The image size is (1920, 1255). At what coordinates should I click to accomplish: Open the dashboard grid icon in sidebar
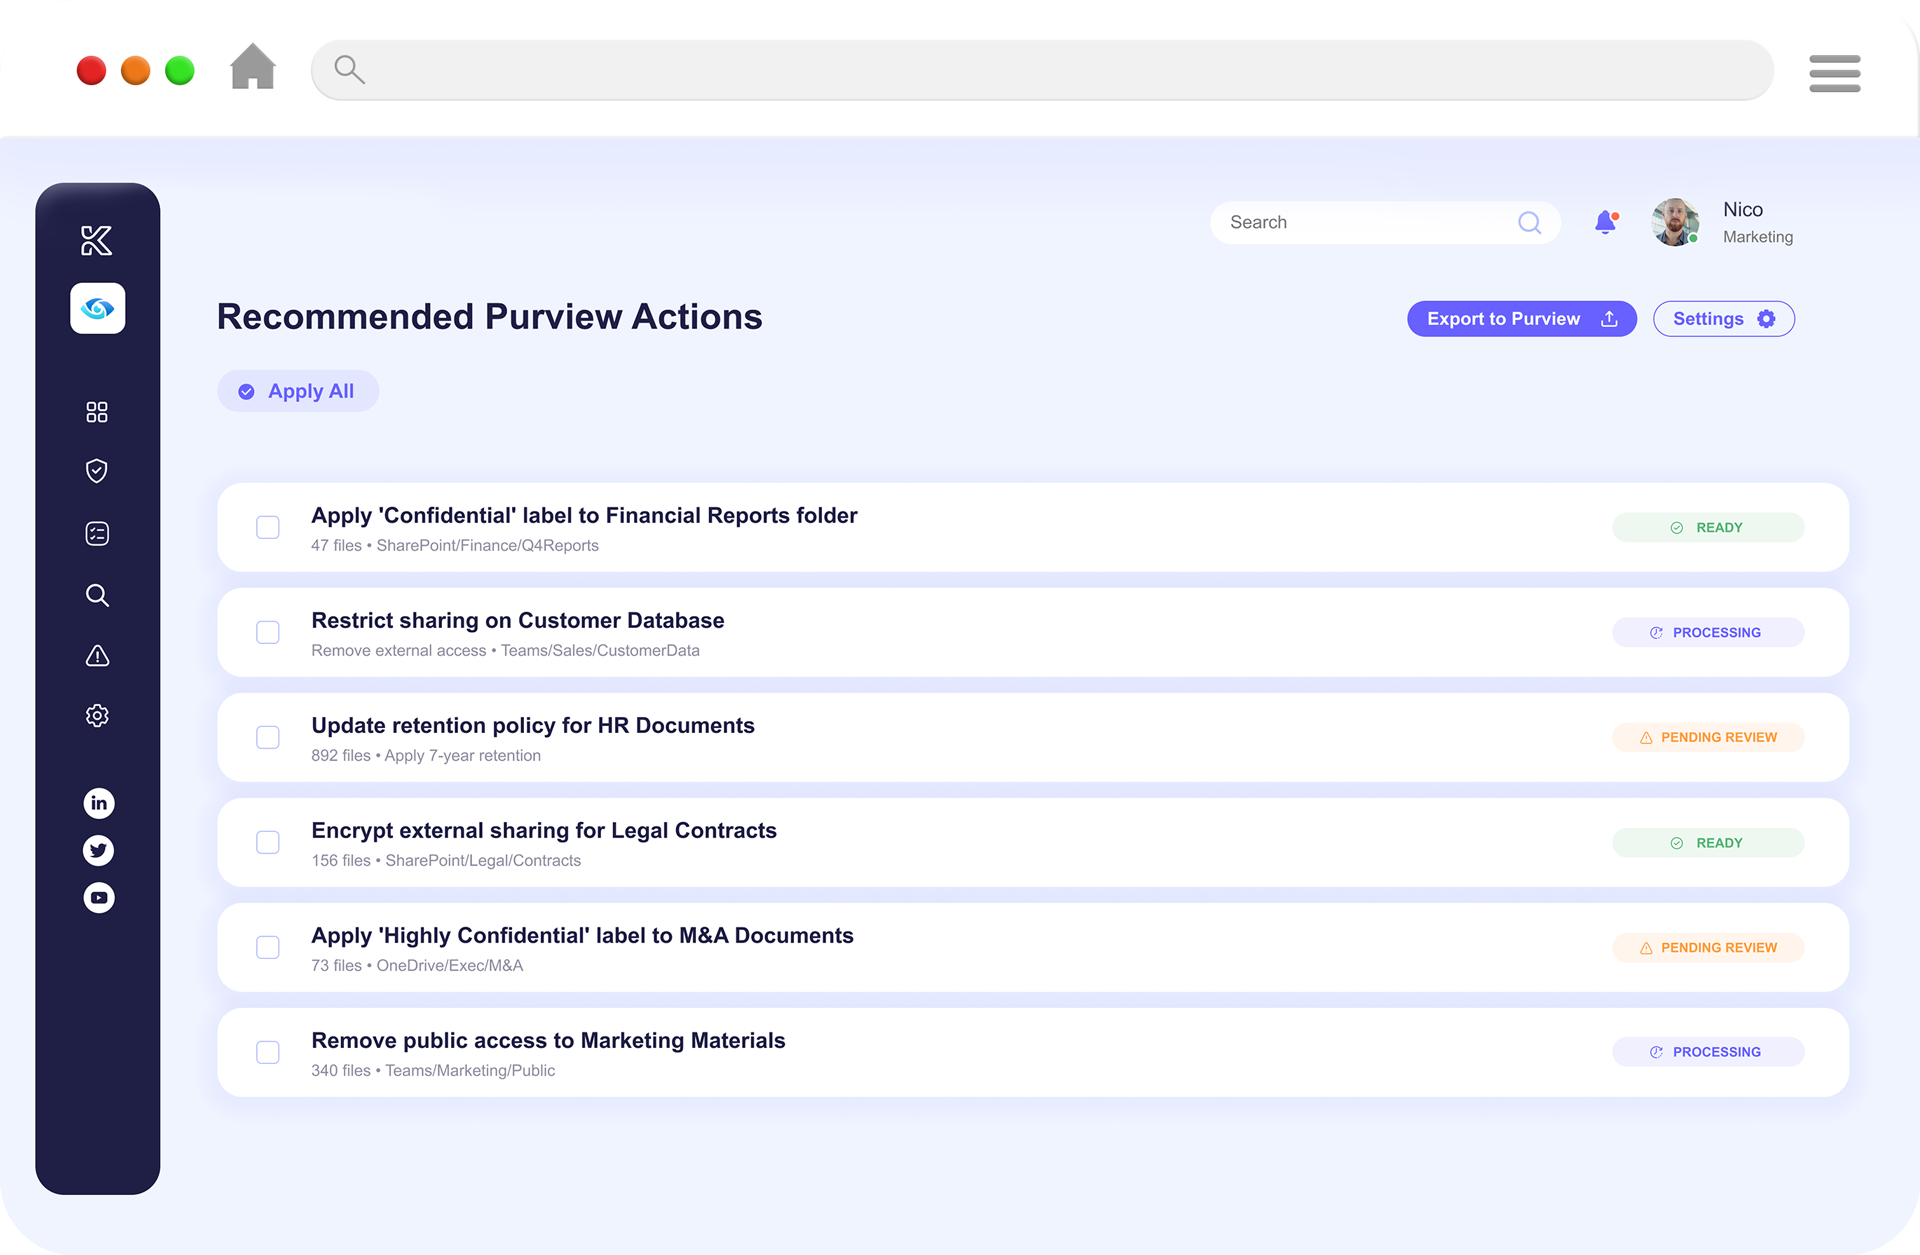click(97, 412)
